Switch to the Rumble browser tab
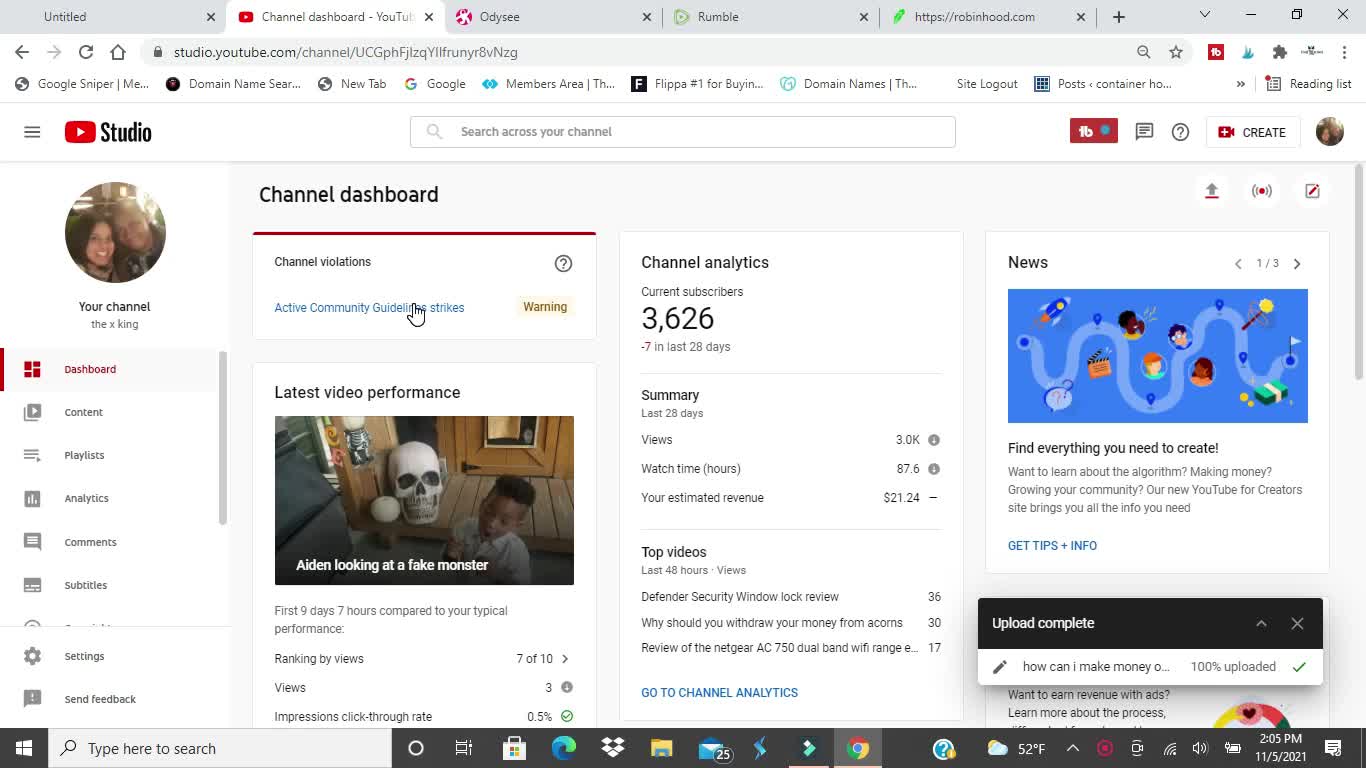Screen dimensions: 1366x768 pyautogui.click(x=769, y=17)
